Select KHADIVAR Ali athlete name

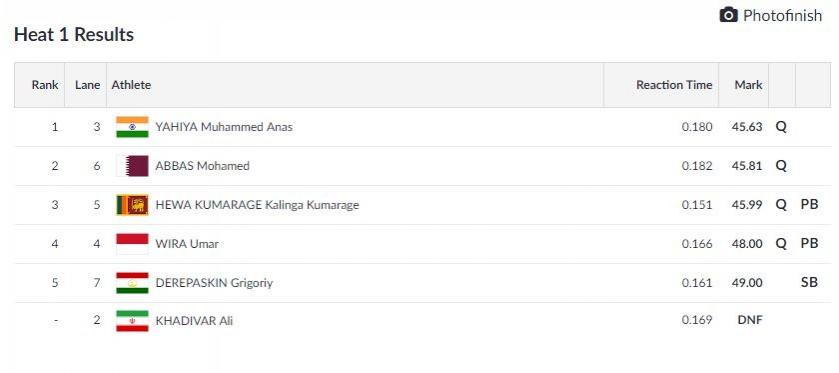coord(194,321)
